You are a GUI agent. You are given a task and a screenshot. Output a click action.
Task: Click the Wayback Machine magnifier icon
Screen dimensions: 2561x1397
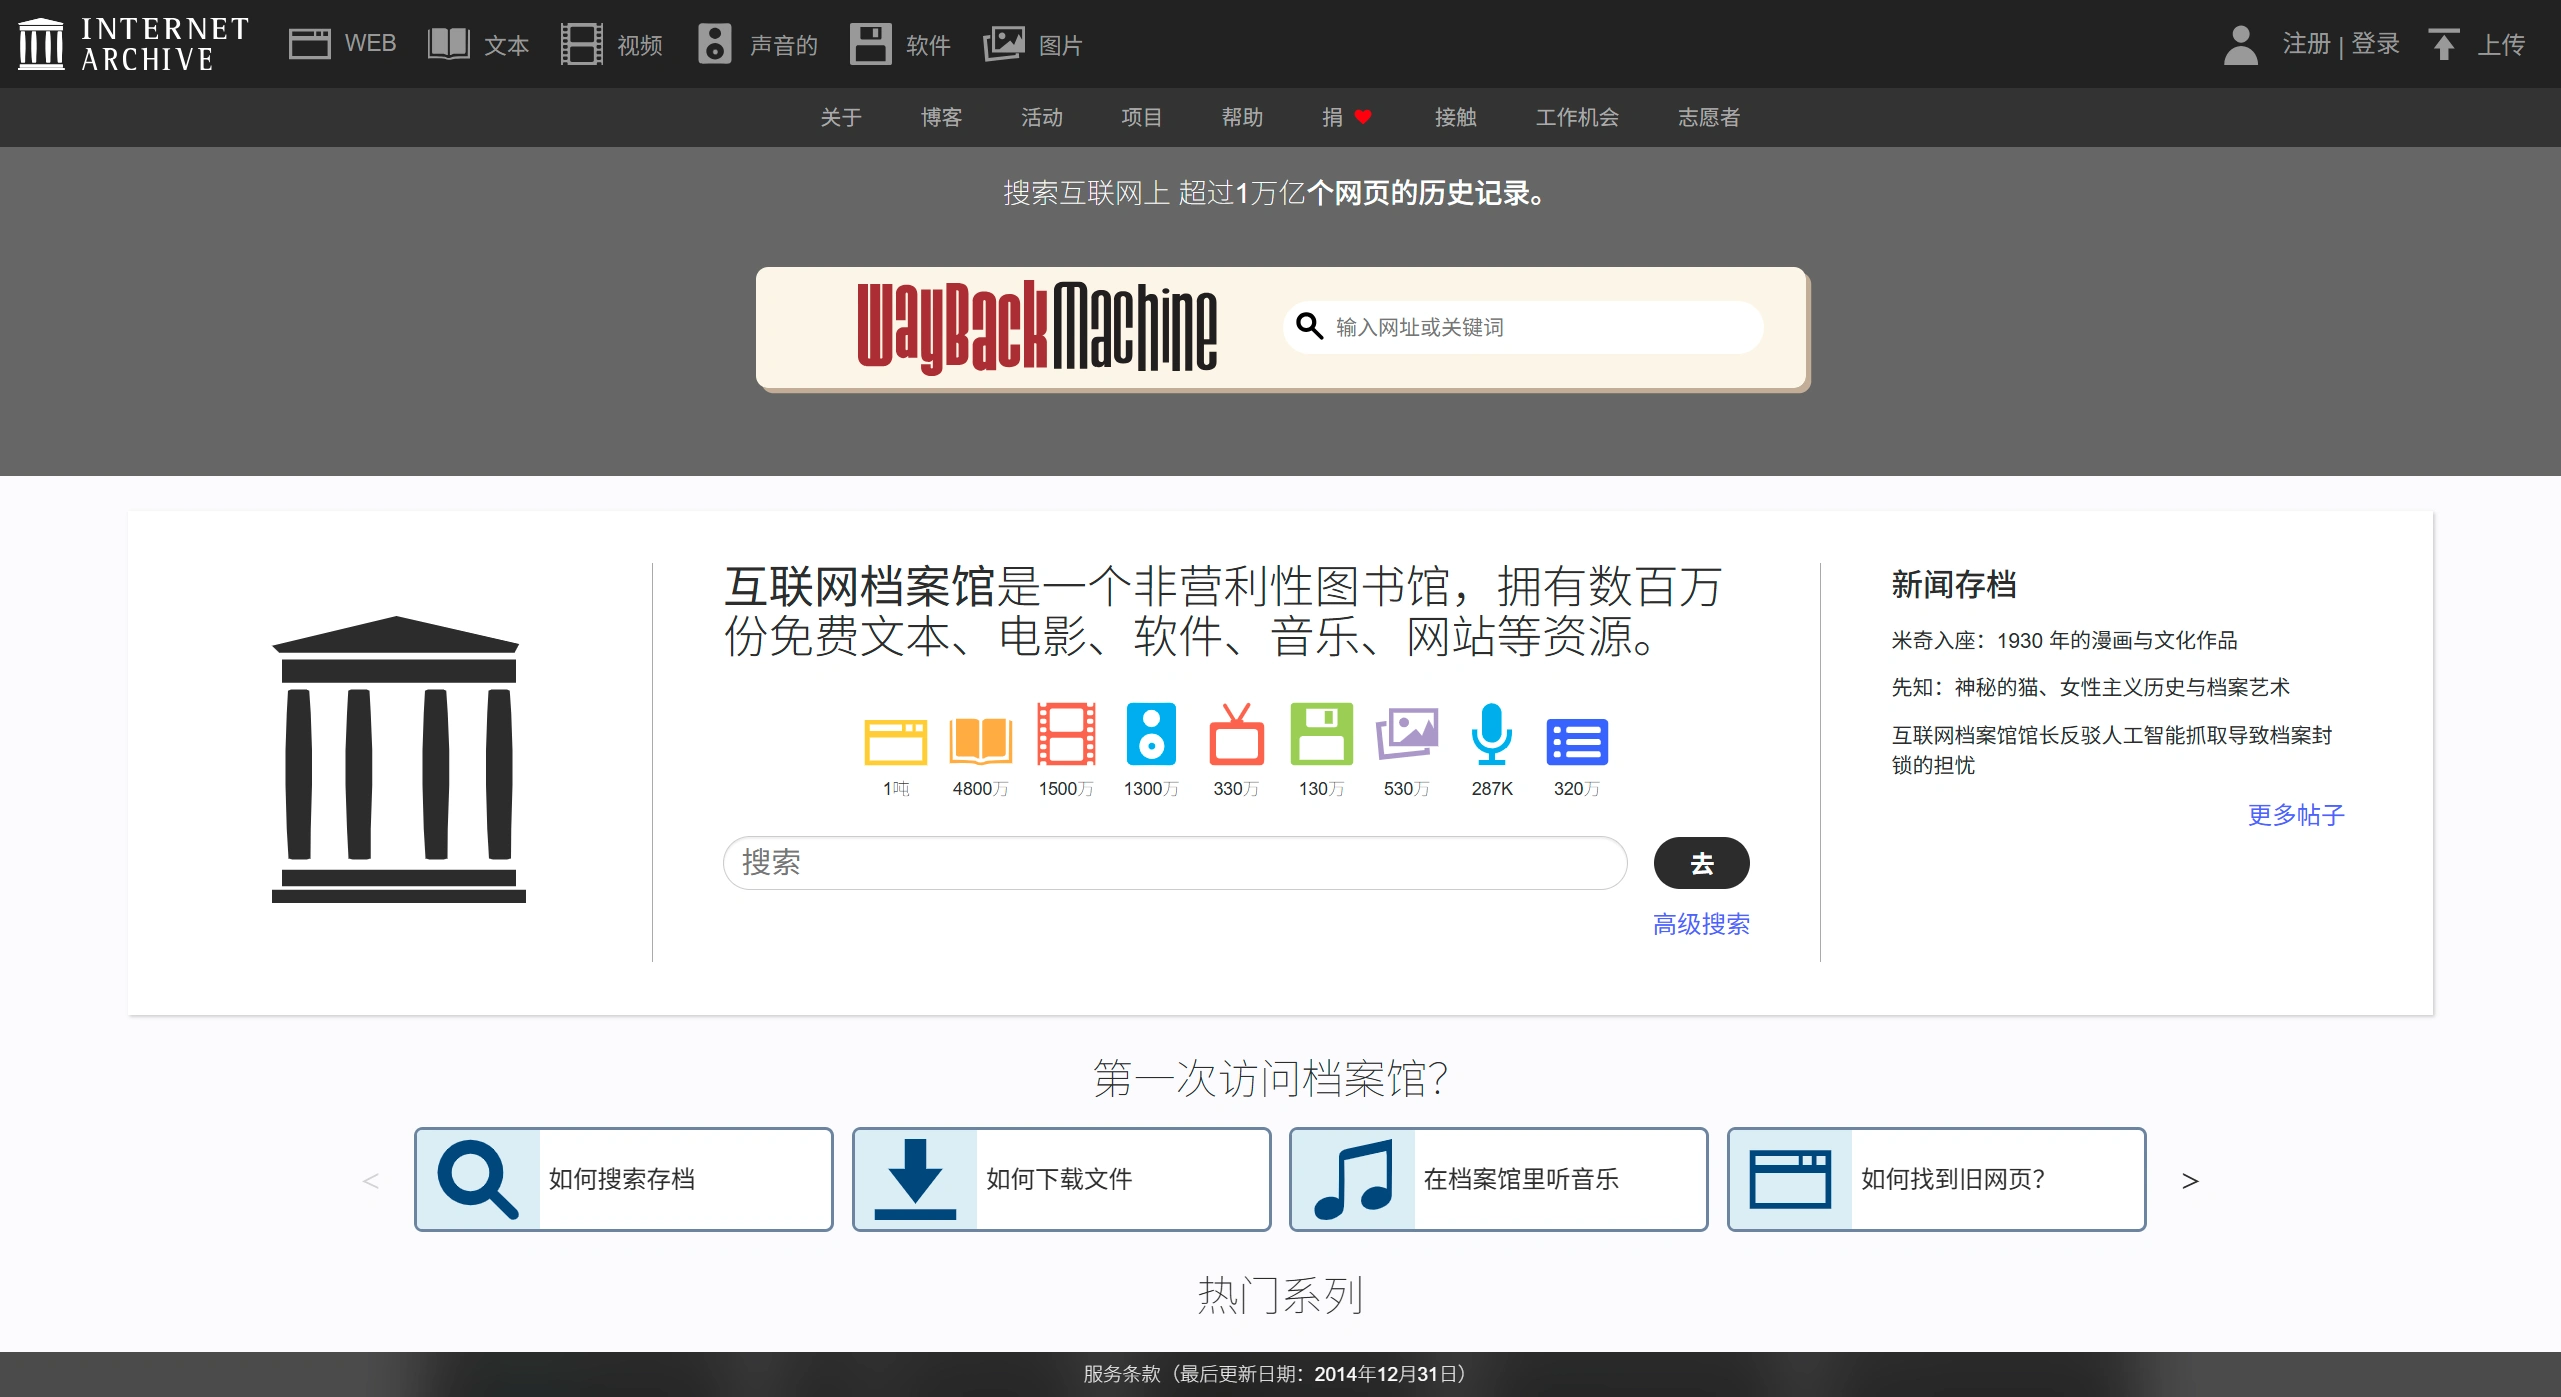1308,327
